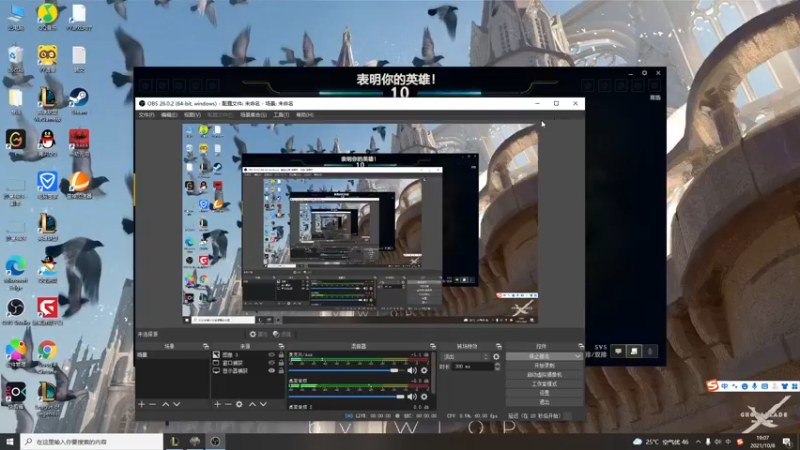
Task: Move scene up with arrow
Action: (166, 404)
